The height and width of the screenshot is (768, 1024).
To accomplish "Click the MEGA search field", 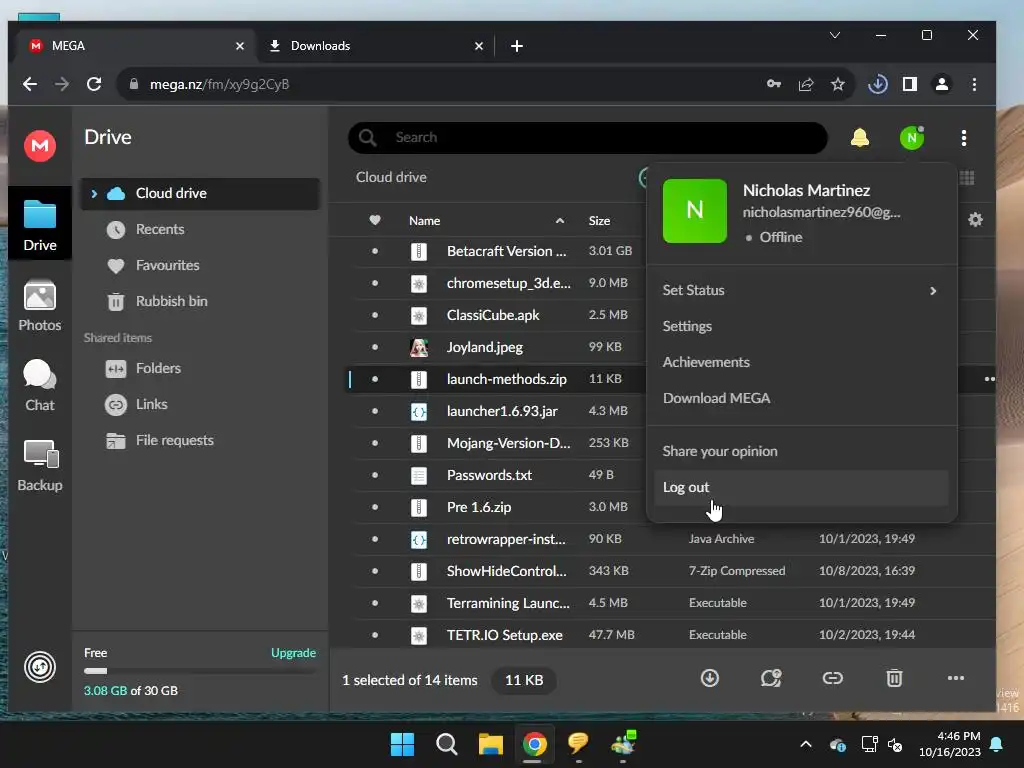I will [x=588, y=138].
